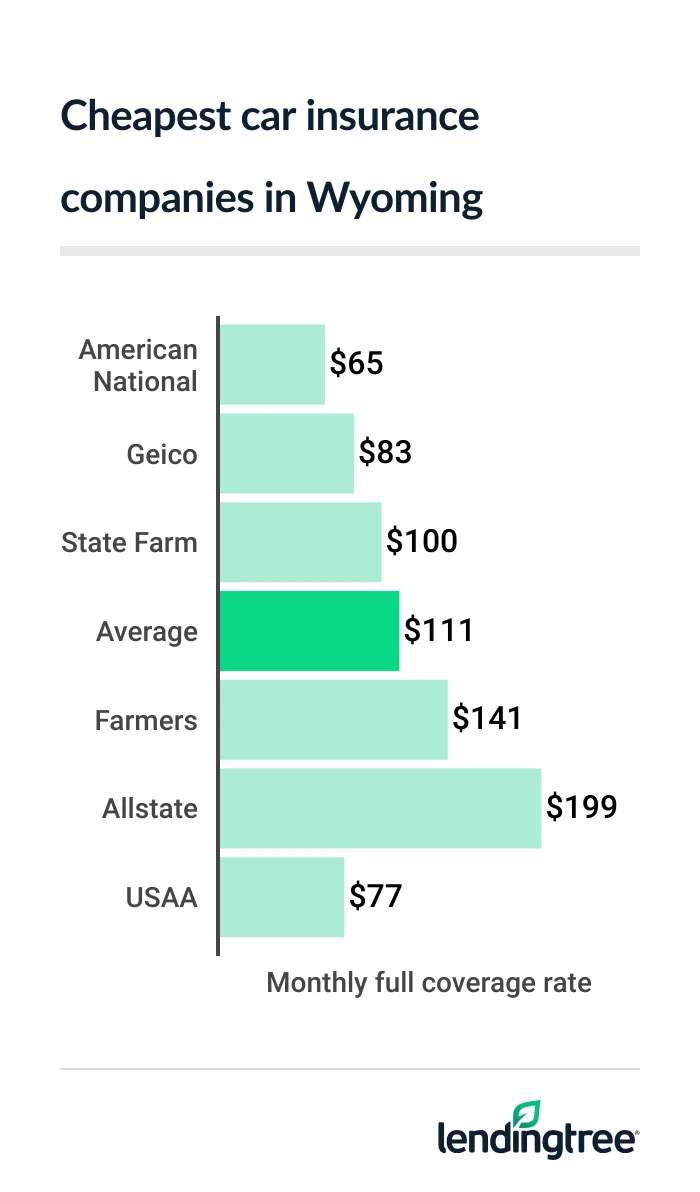Select the Allstate axis label
700x1192 pixels.
[150, 809]
